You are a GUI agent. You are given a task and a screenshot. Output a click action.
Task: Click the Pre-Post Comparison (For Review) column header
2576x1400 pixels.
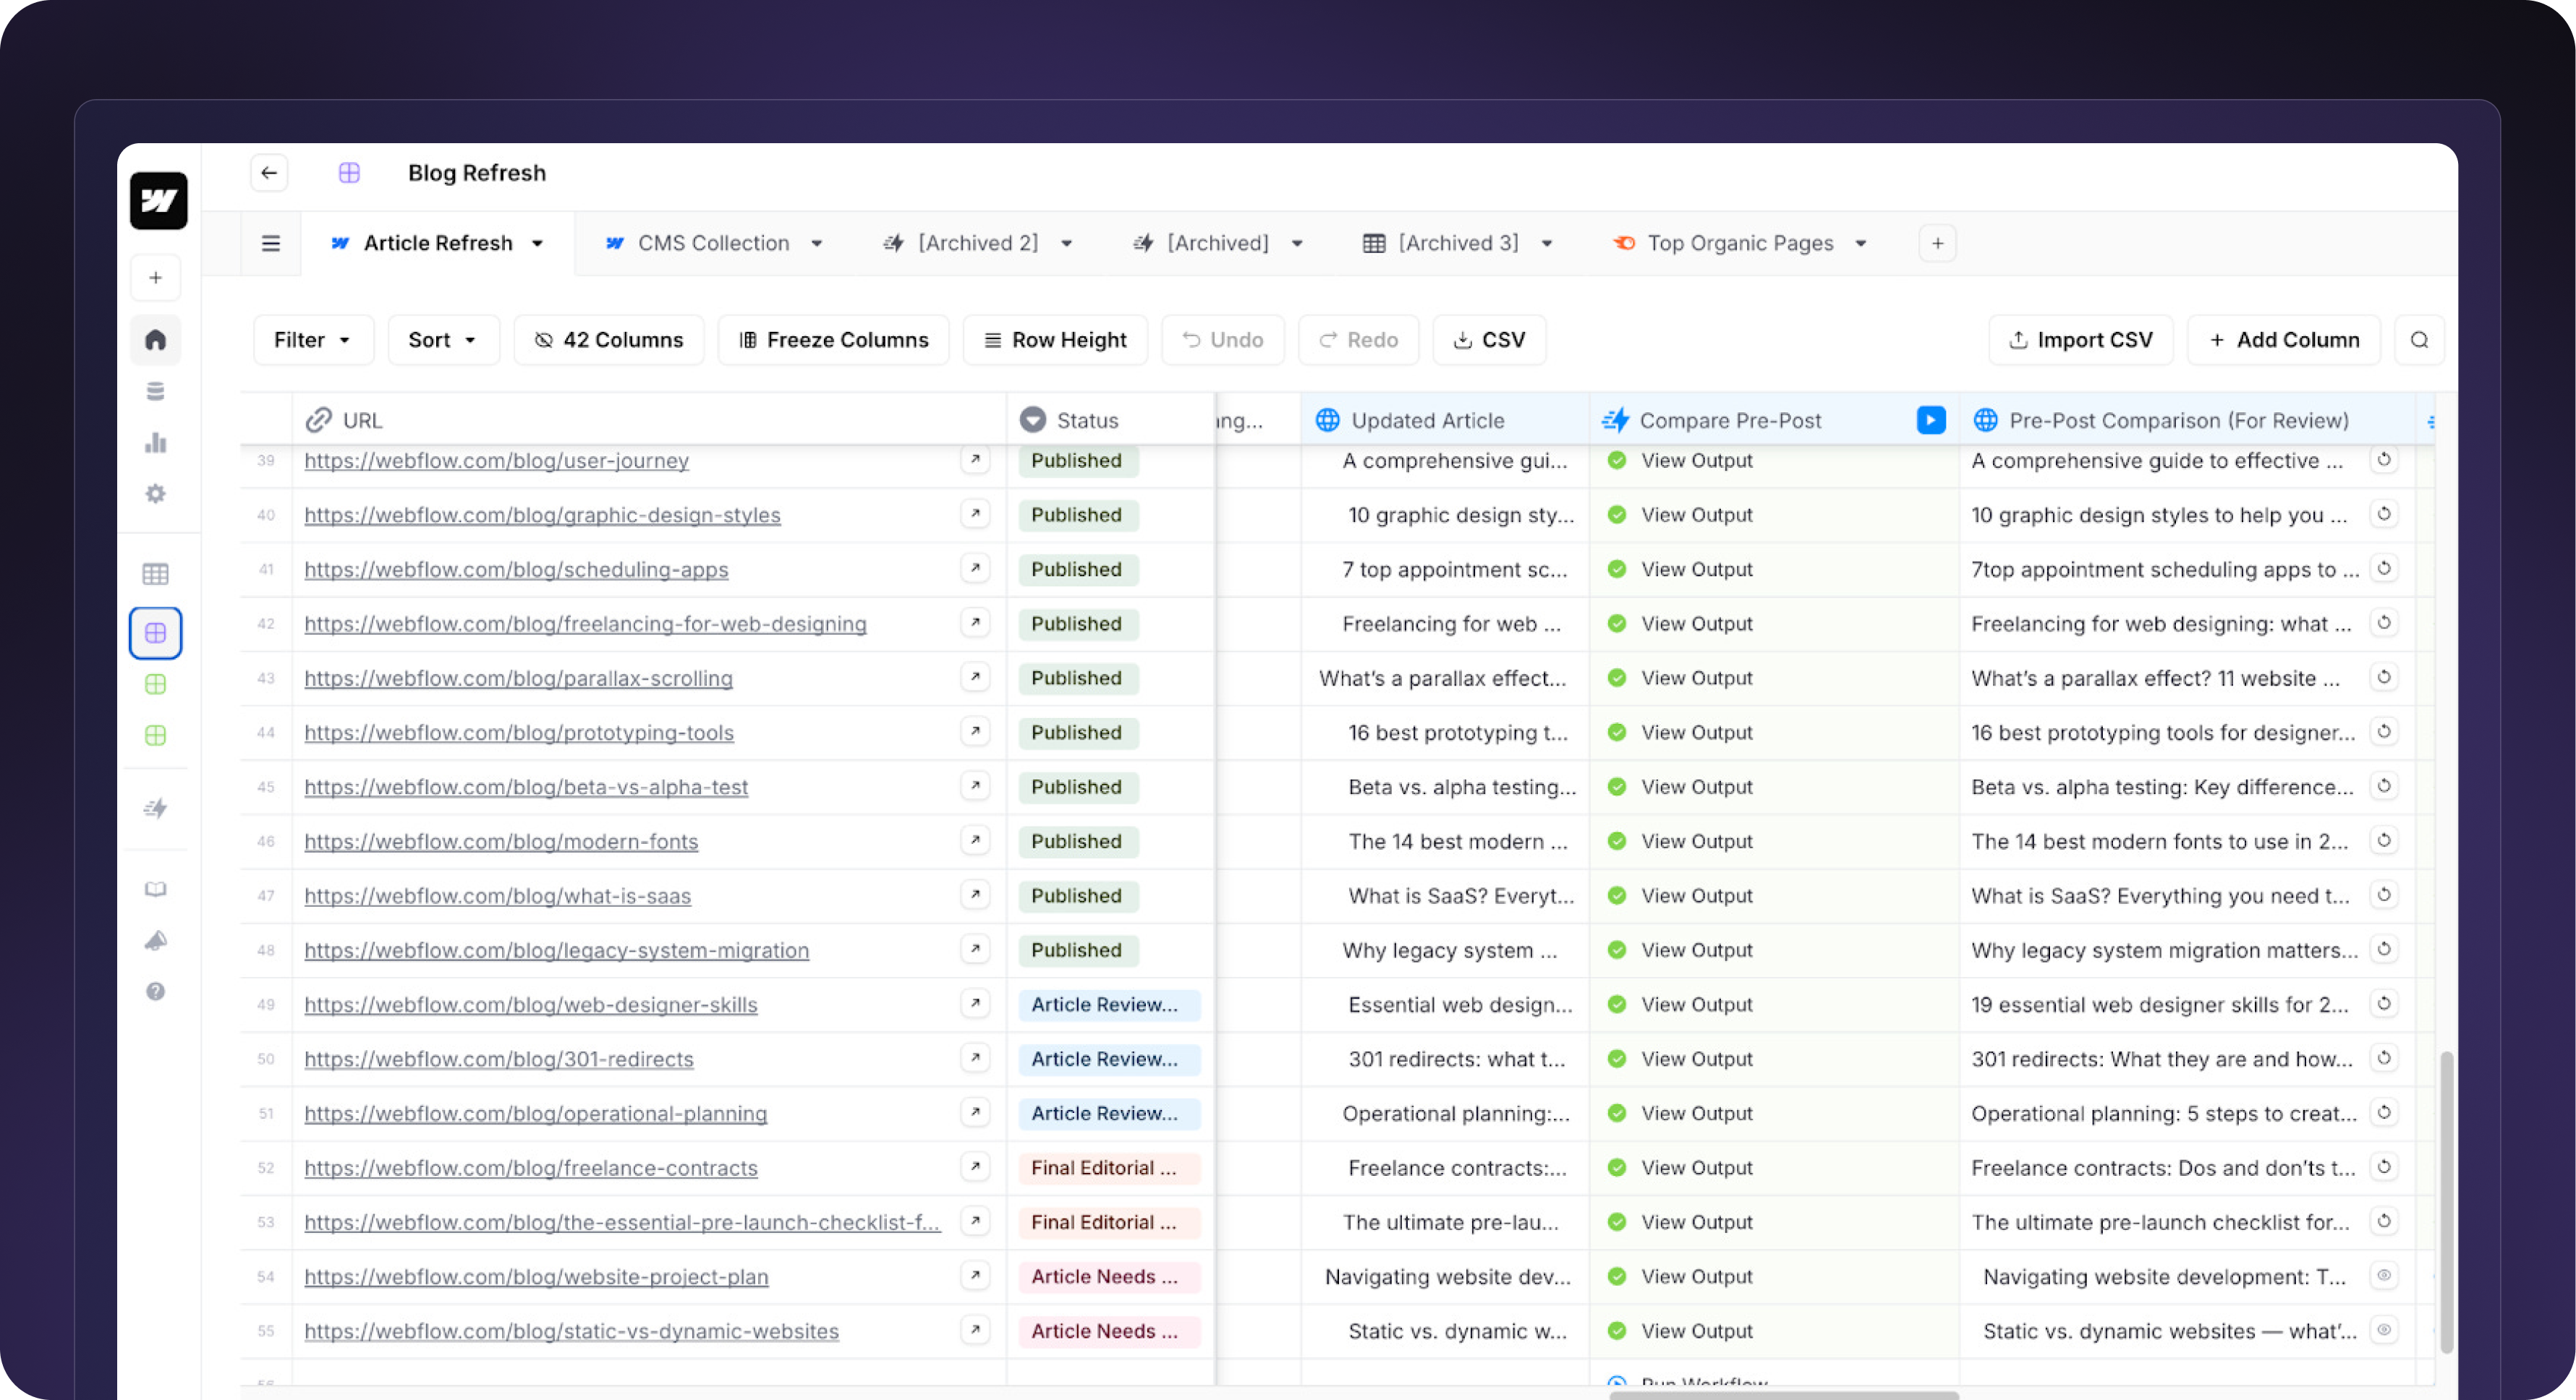pyautogui.click(x=2187, y=420)
